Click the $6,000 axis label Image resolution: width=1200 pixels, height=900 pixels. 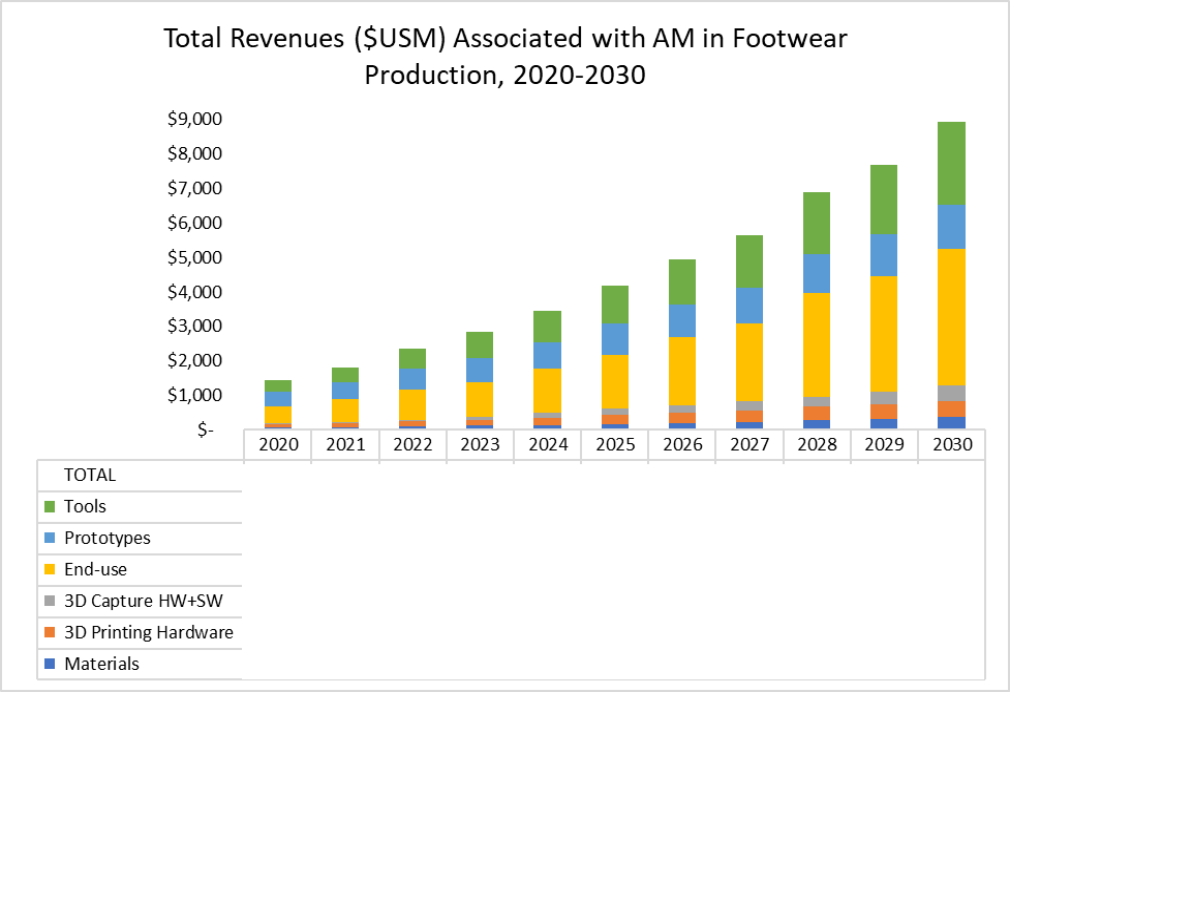click(195, 223)
